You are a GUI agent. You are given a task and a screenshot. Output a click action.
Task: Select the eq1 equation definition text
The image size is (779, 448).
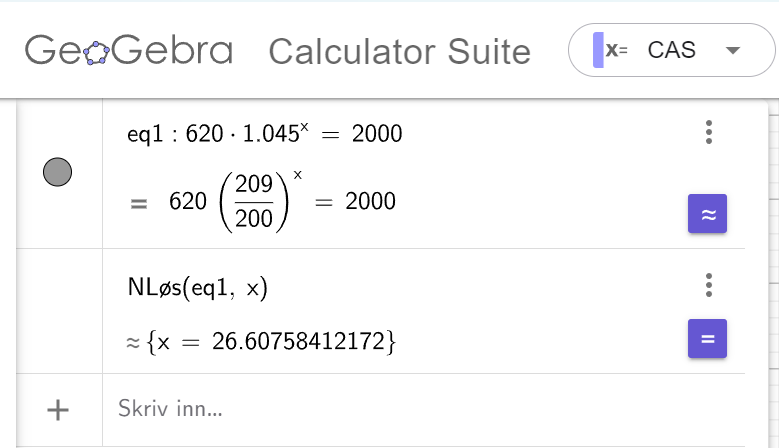(264, 133)
